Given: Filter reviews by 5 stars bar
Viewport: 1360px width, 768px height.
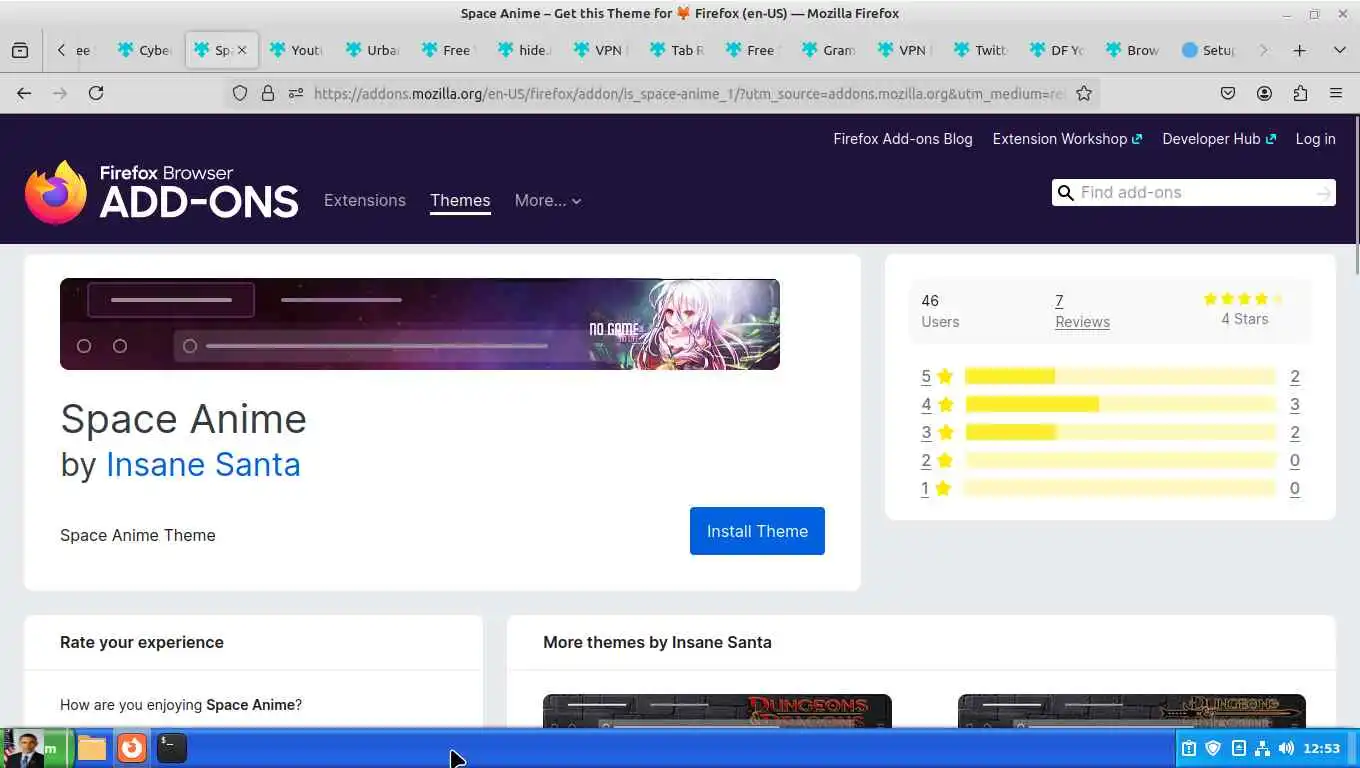Looking at the screenshot, I should pyautogui.click(x=1120, y=376).
